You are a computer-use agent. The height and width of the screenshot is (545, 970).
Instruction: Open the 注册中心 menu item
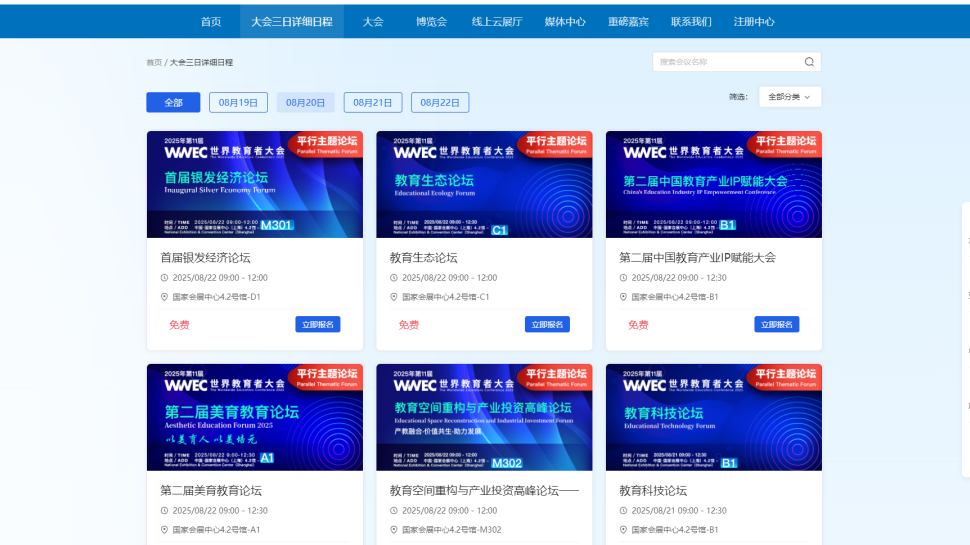(753, 21)
